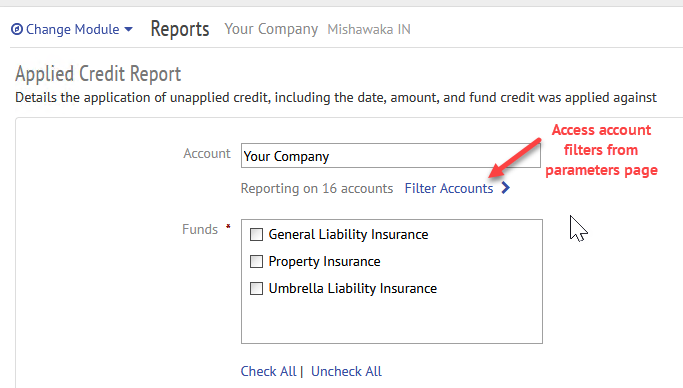The height and width of the screenshot is (388, 683).
Task: Click the blue chevron after Filter Accounts
Action: tap(505, 188)
